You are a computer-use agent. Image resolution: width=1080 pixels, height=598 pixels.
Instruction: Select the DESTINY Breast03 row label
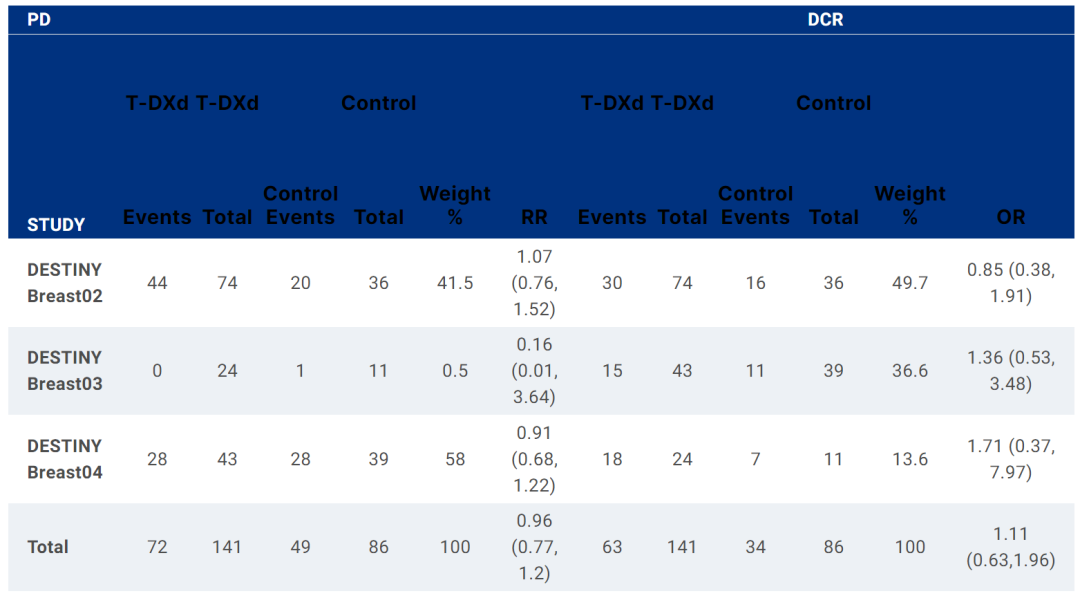pos(65,371)
